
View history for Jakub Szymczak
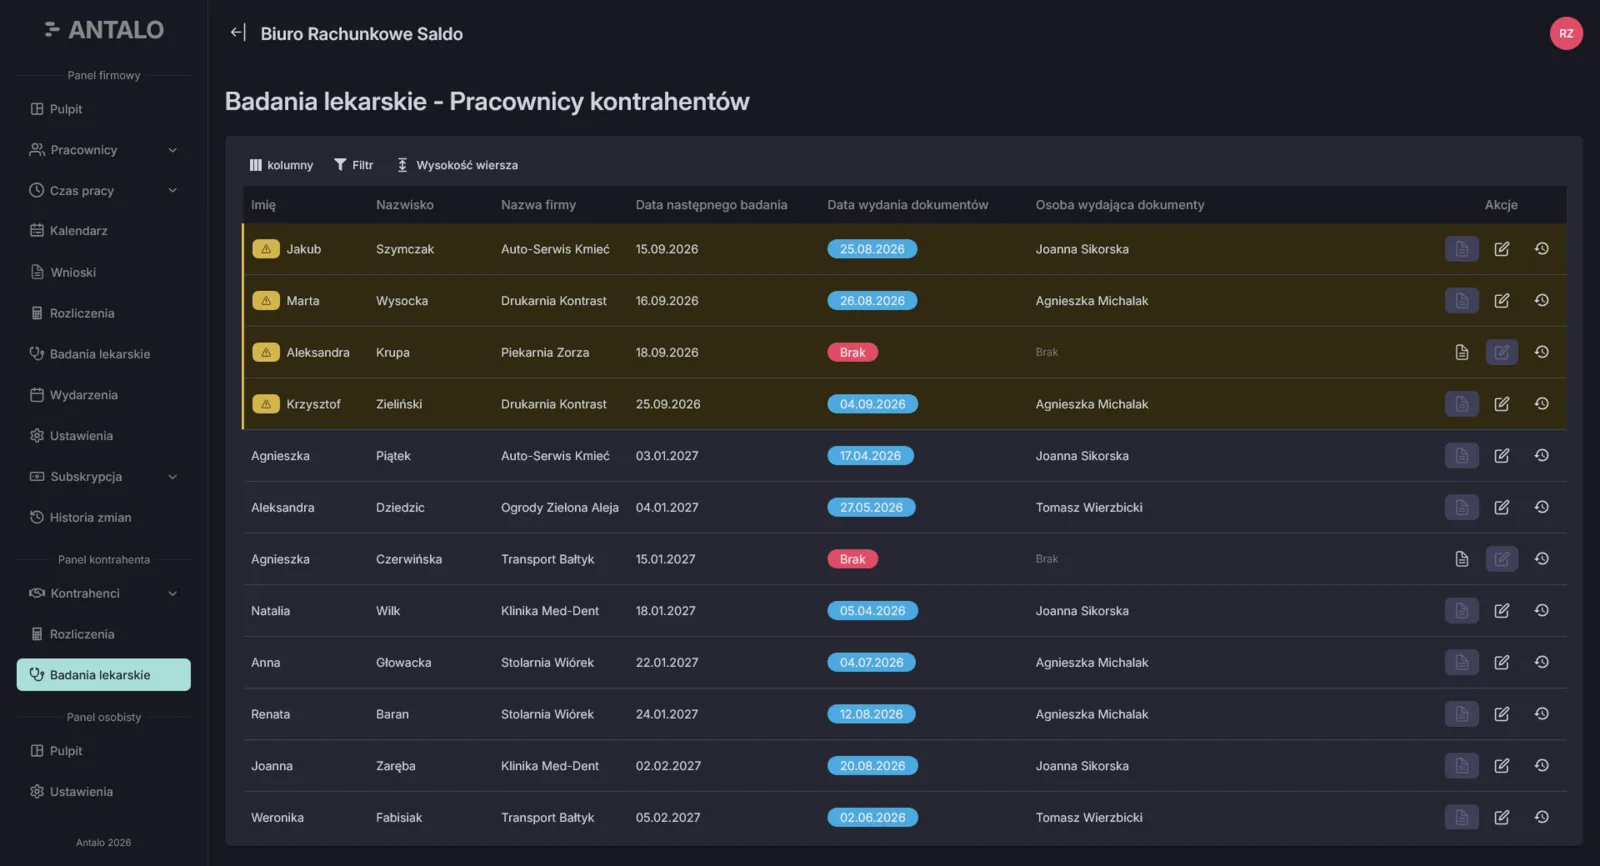tap(1541, 249)
